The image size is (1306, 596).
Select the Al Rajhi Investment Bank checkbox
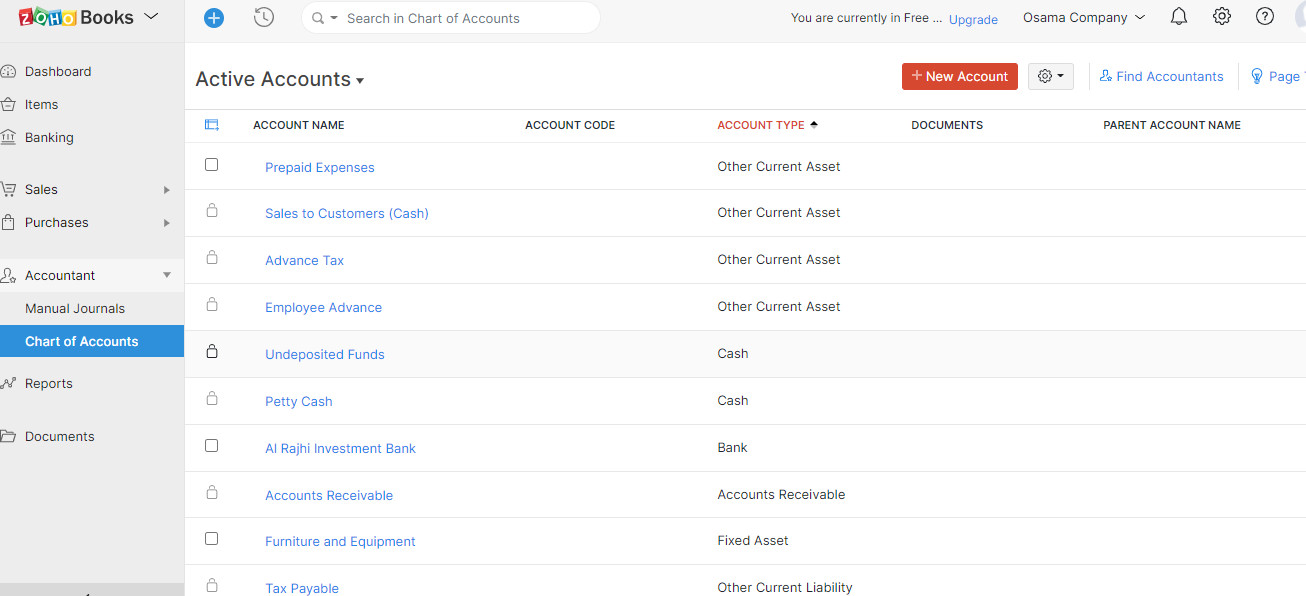[211, 445]
